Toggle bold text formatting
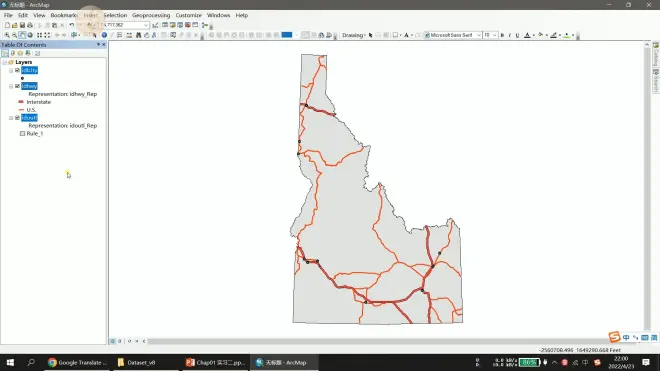660x371 pixels. [502, 35]
